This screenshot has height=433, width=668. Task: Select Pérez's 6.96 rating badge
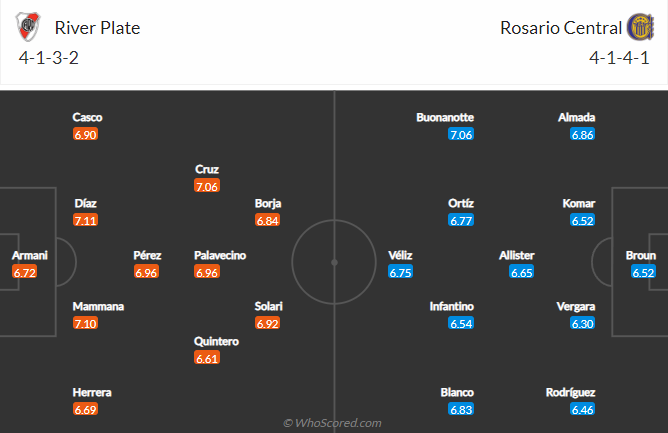coord(147,272)
